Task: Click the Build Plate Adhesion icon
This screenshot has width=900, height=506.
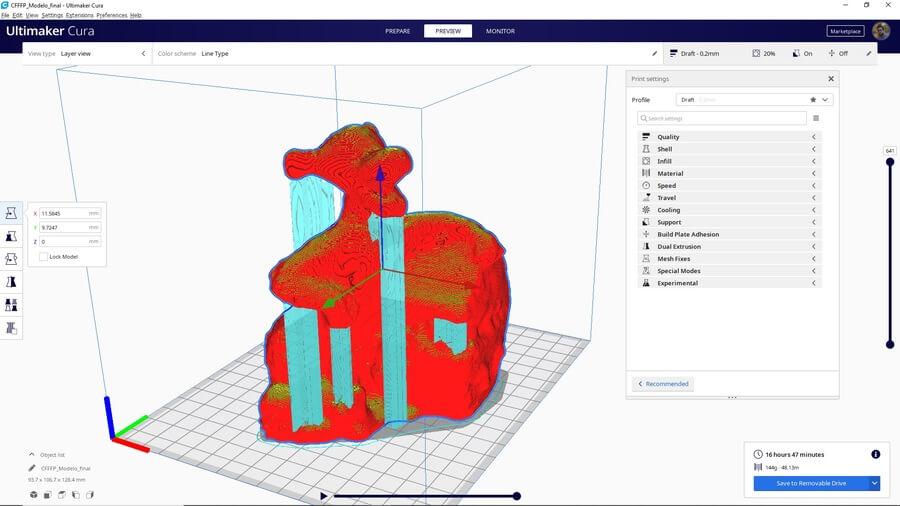Action: click(x=646, y=234)
